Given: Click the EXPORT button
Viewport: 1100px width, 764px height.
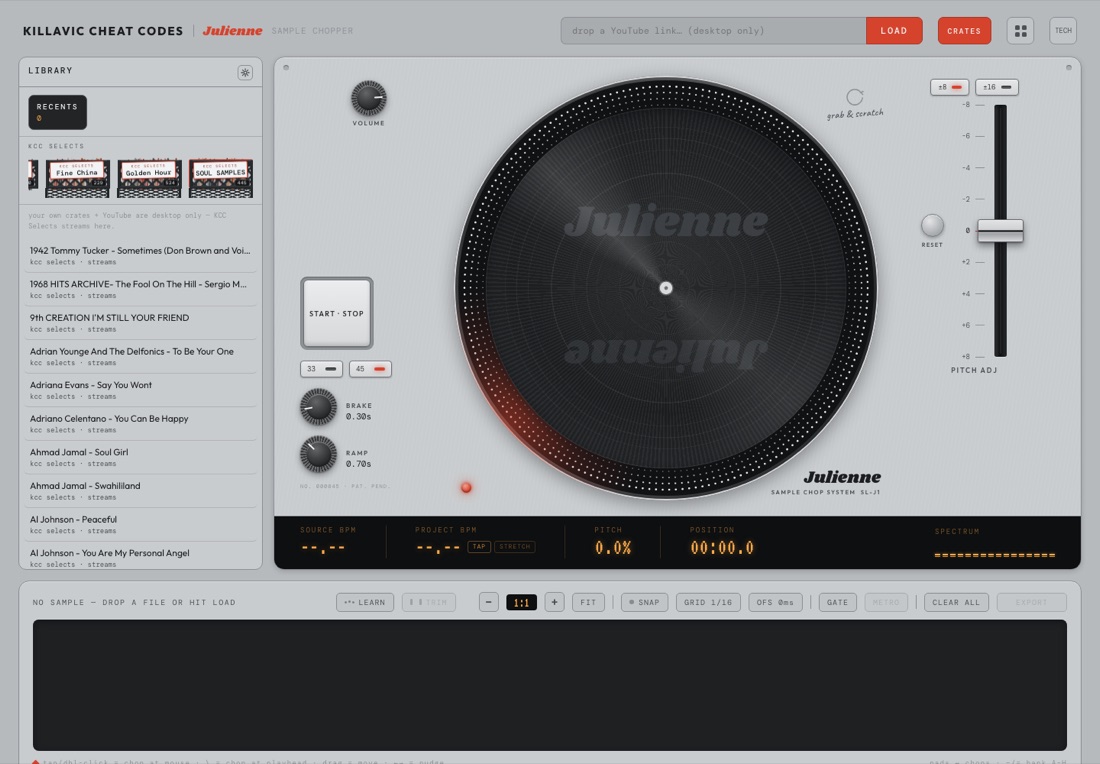Looking at the screenshot, I should pos(1031,602).
